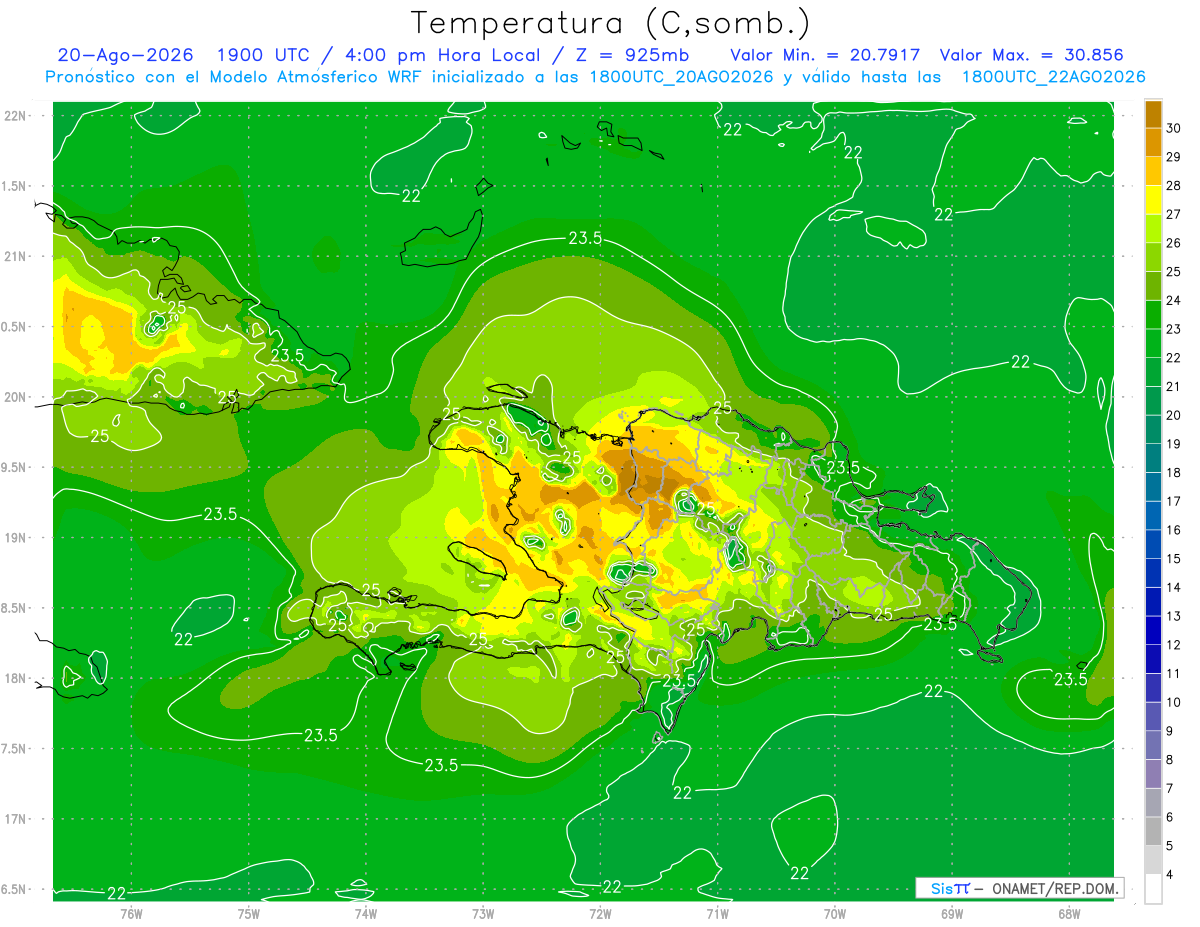This screenshot has height=927, width=1200.
Task: Click the latitude axis label '20N'
Action: [x=14, y=397]
